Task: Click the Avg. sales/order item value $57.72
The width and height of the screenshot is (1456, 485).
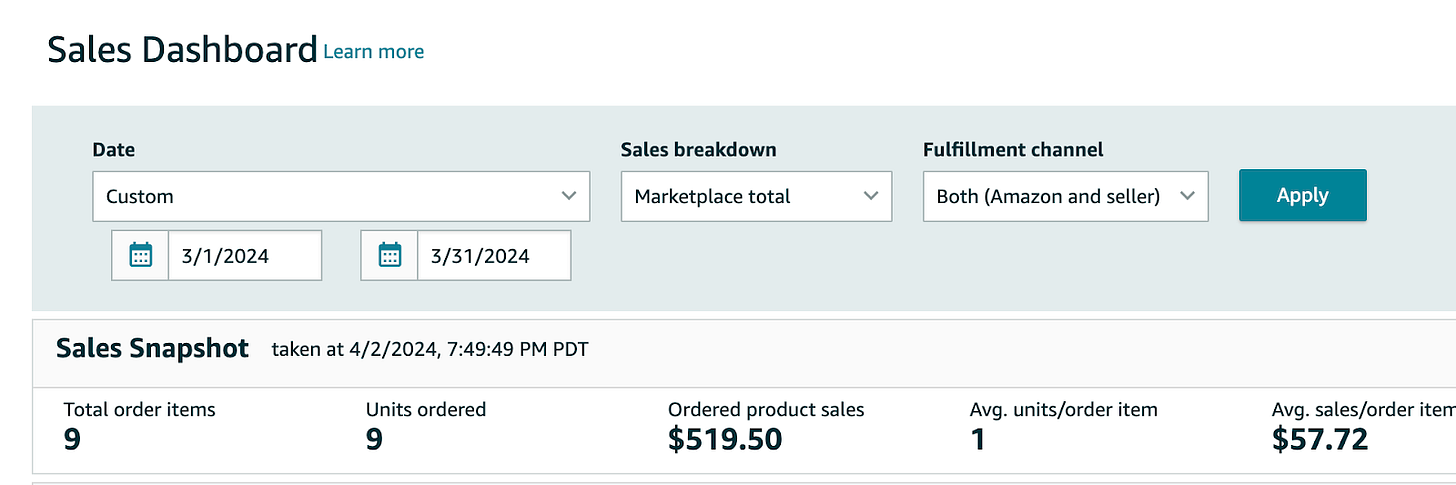Action: [x=1320, y=439]
